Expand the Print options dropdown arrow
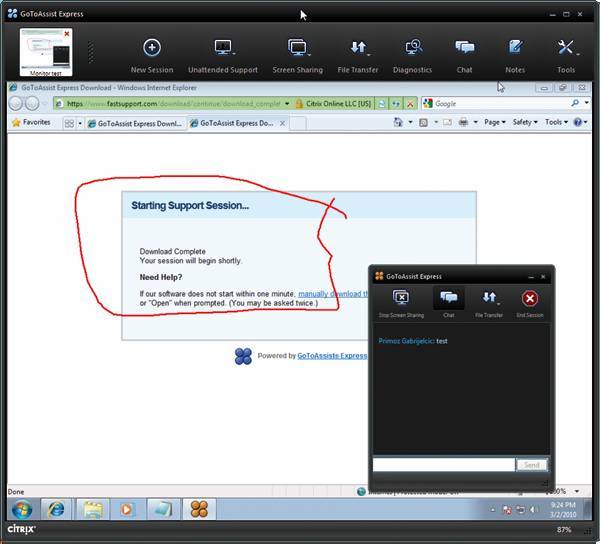The height and width of the screenshot is (544, 600). [x=476, y=122]
